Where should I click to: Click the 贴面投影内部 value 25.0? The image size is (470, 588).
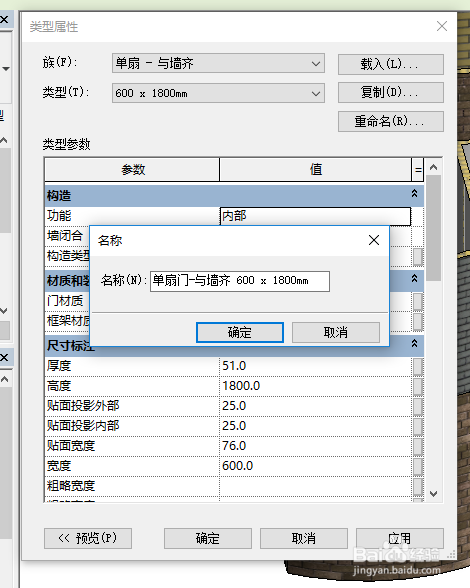(x=315, y=426)
